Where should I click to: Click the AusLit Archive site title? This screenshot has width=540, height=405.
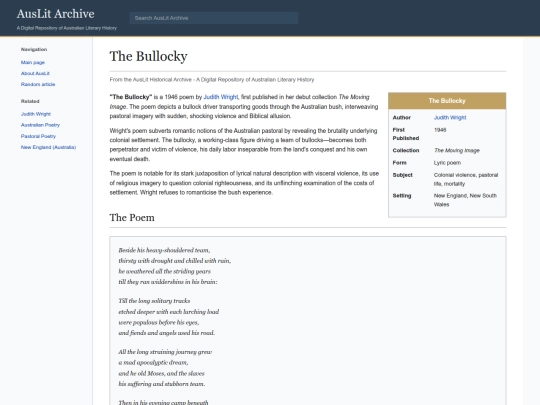pos(55,14)
